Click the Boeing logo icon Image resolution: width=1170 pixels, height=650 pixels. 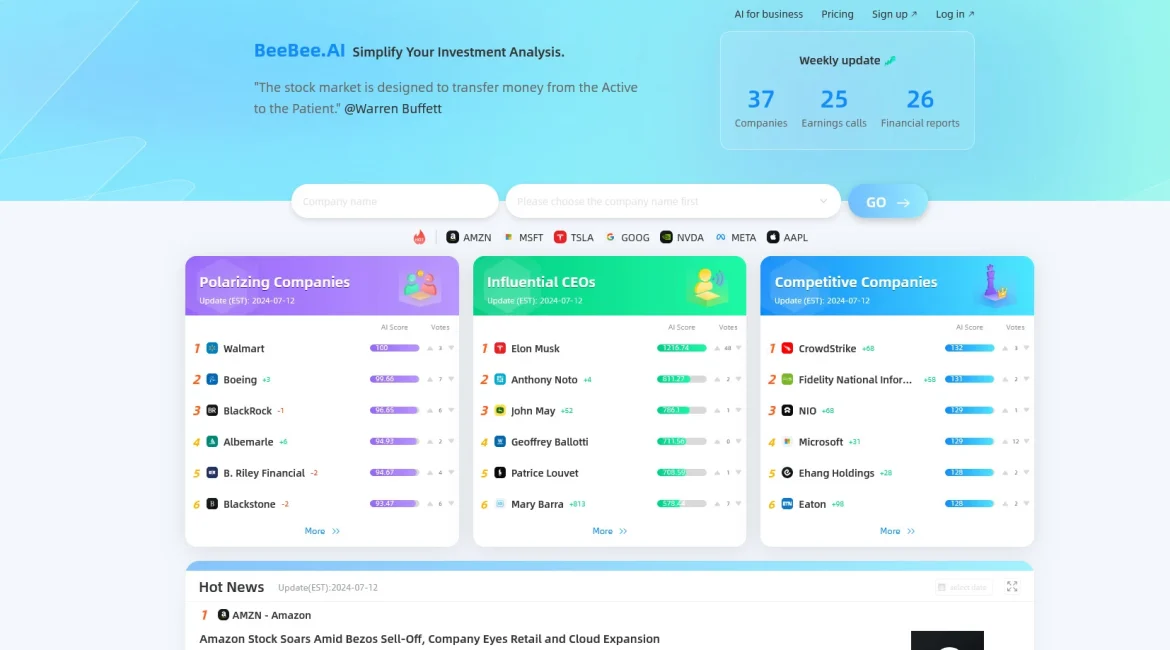(x=212, y=380)
